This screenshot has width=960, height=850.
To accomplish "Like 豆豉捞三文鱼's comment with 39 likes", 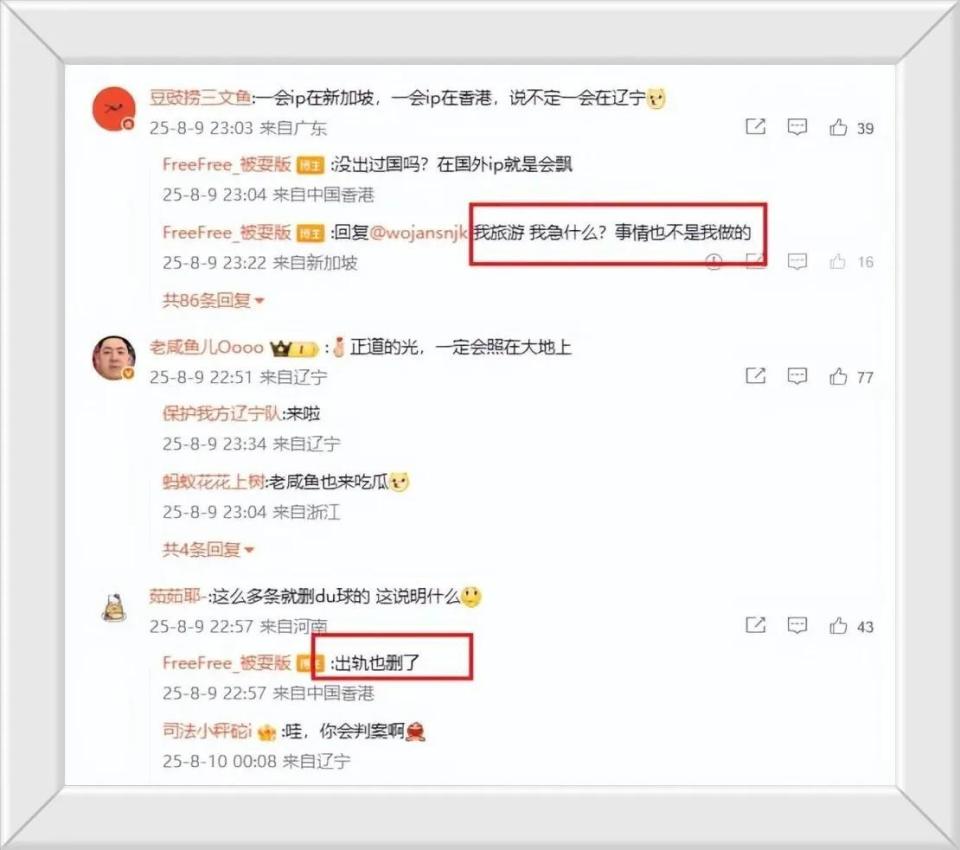I will pyautogui.click(x=838, y=127).
